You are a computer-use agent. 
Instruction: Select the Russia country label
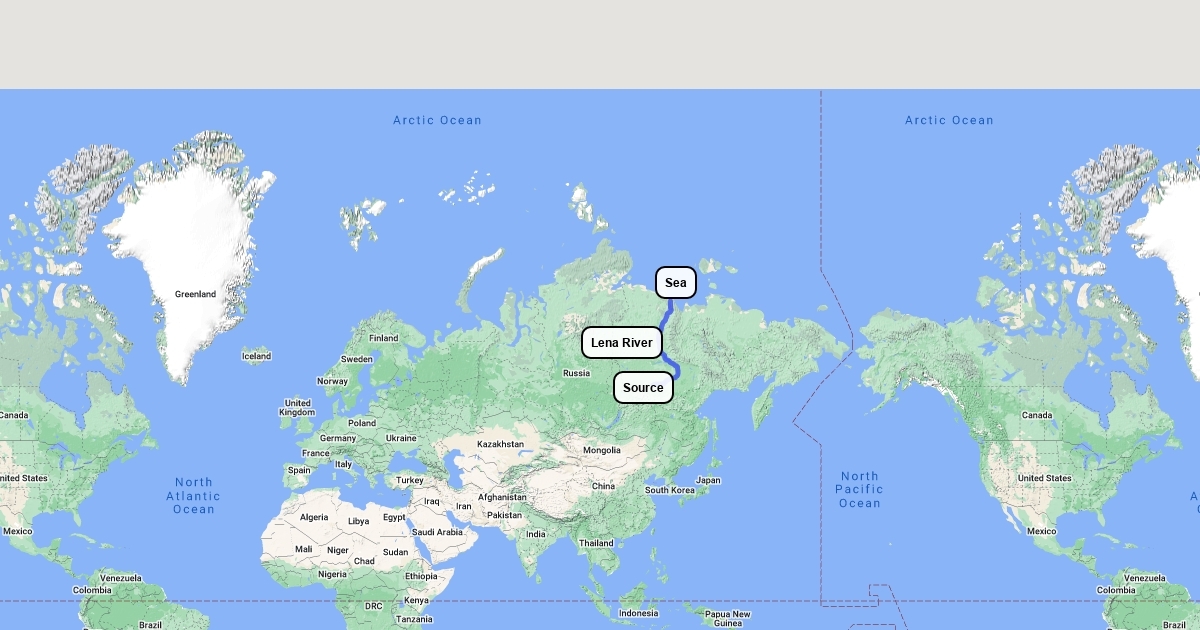[x=576, y=373]
